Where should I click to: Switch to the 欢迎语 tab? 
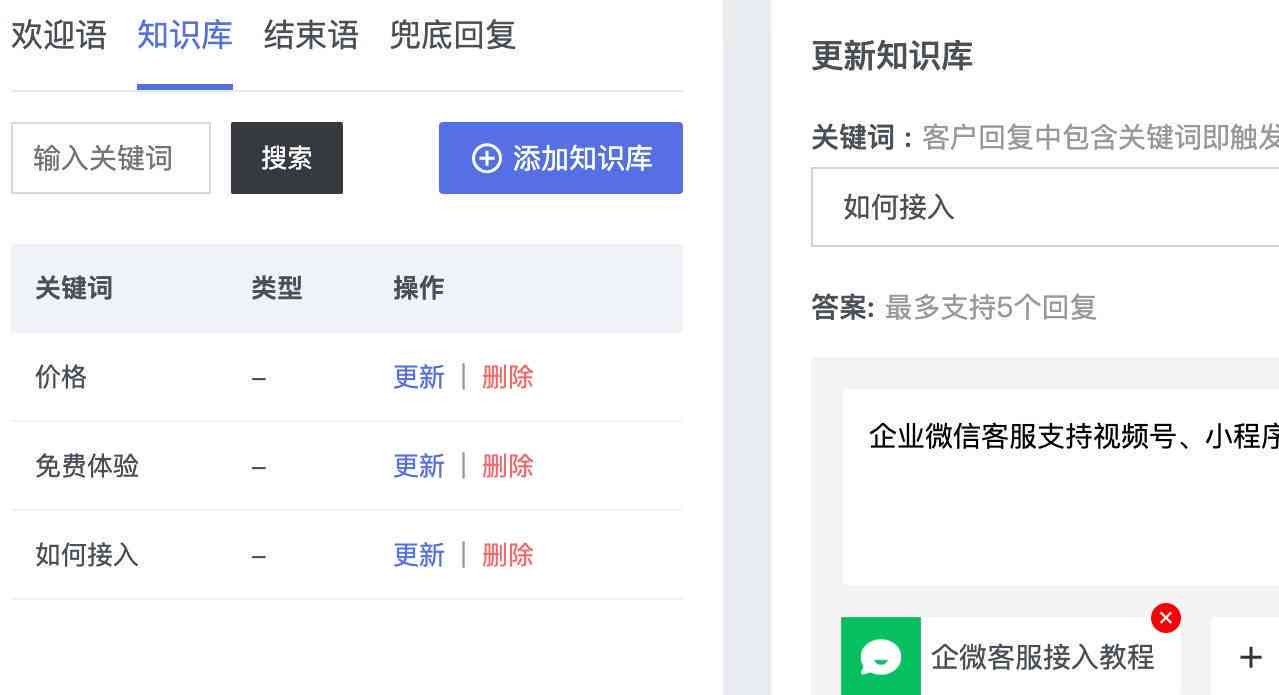tap(59, 36)
